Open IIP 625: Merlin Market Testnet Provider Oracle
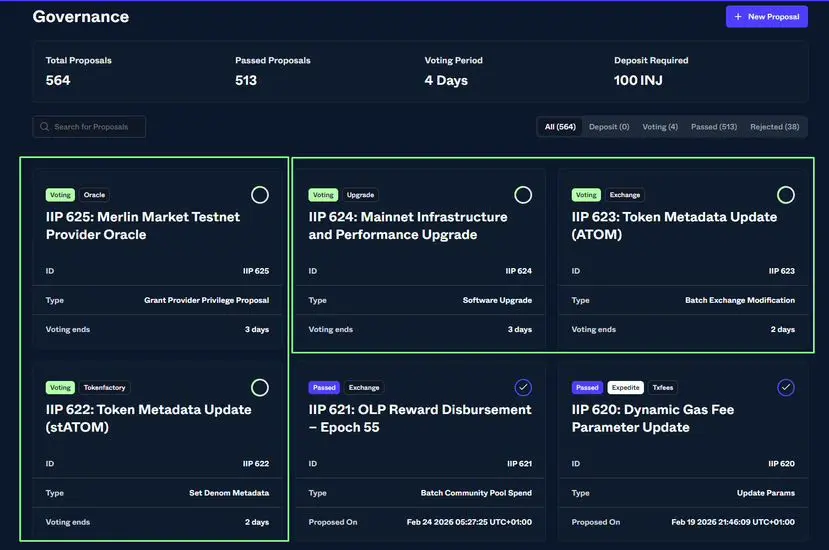Viewport: 829px width, 550px height. tap(143, 226)
